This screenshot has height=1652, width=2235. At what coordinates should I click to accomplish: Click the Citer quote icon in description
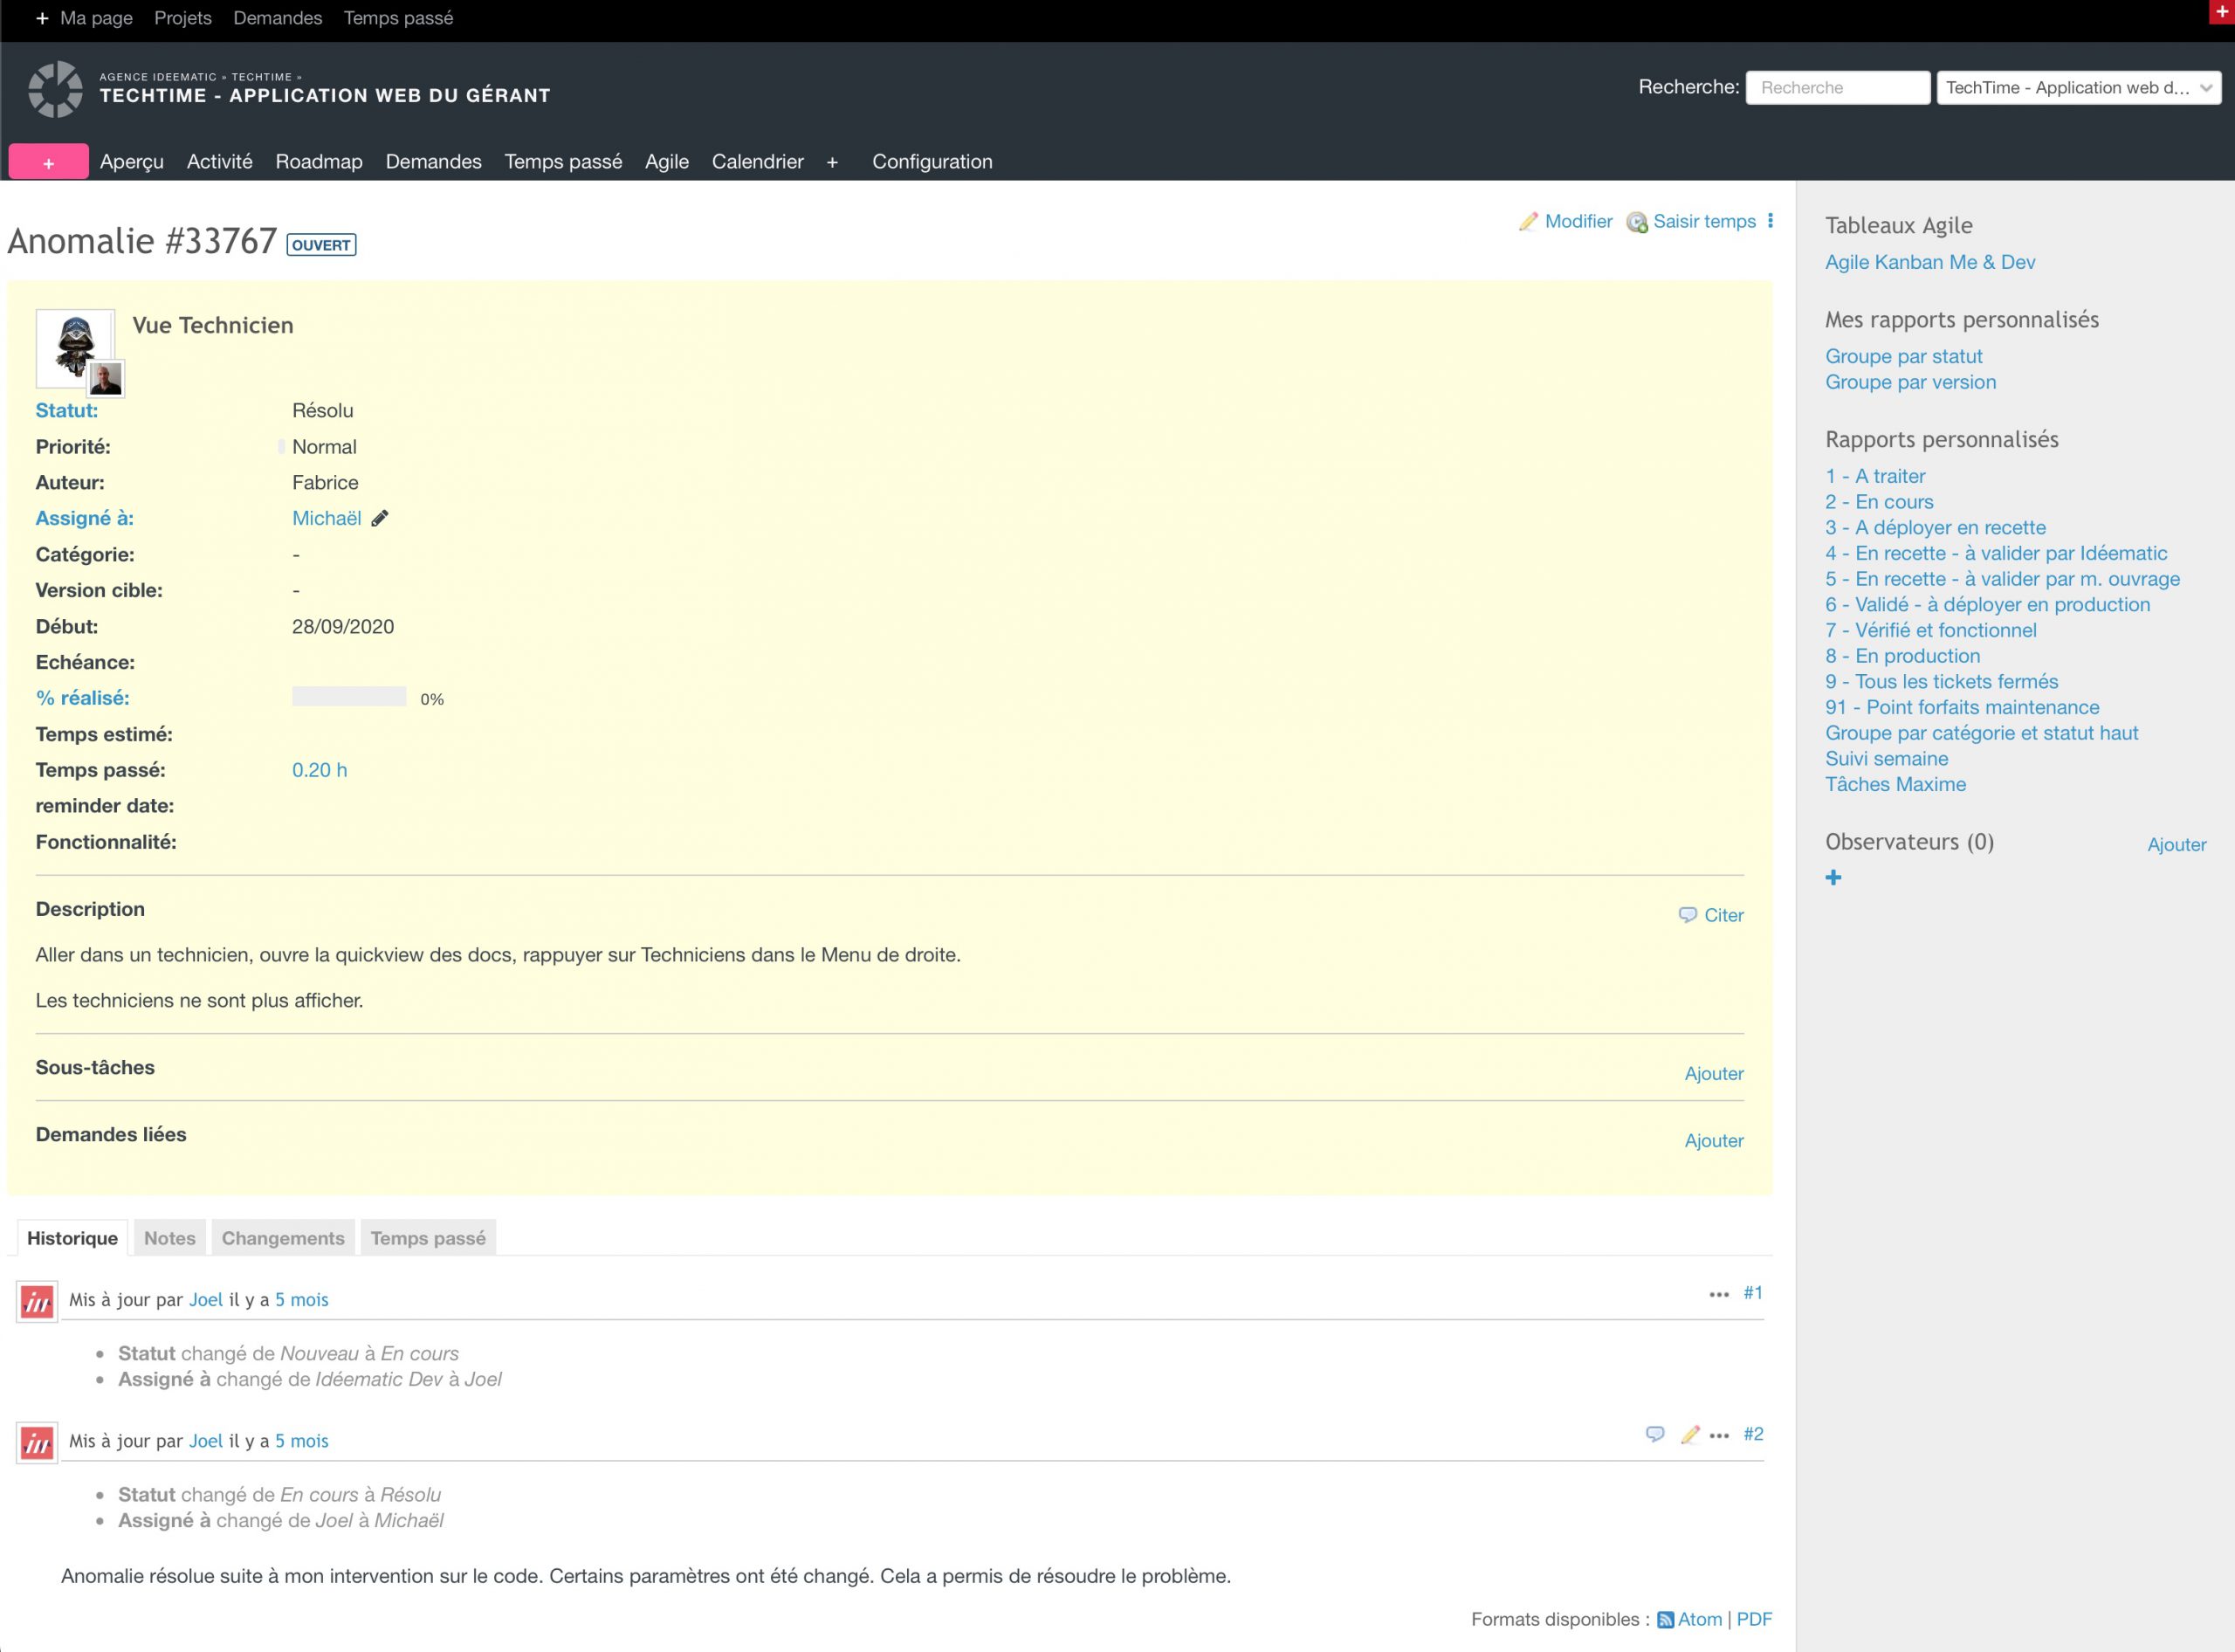pyautogui.click(x=1688, y=914)
